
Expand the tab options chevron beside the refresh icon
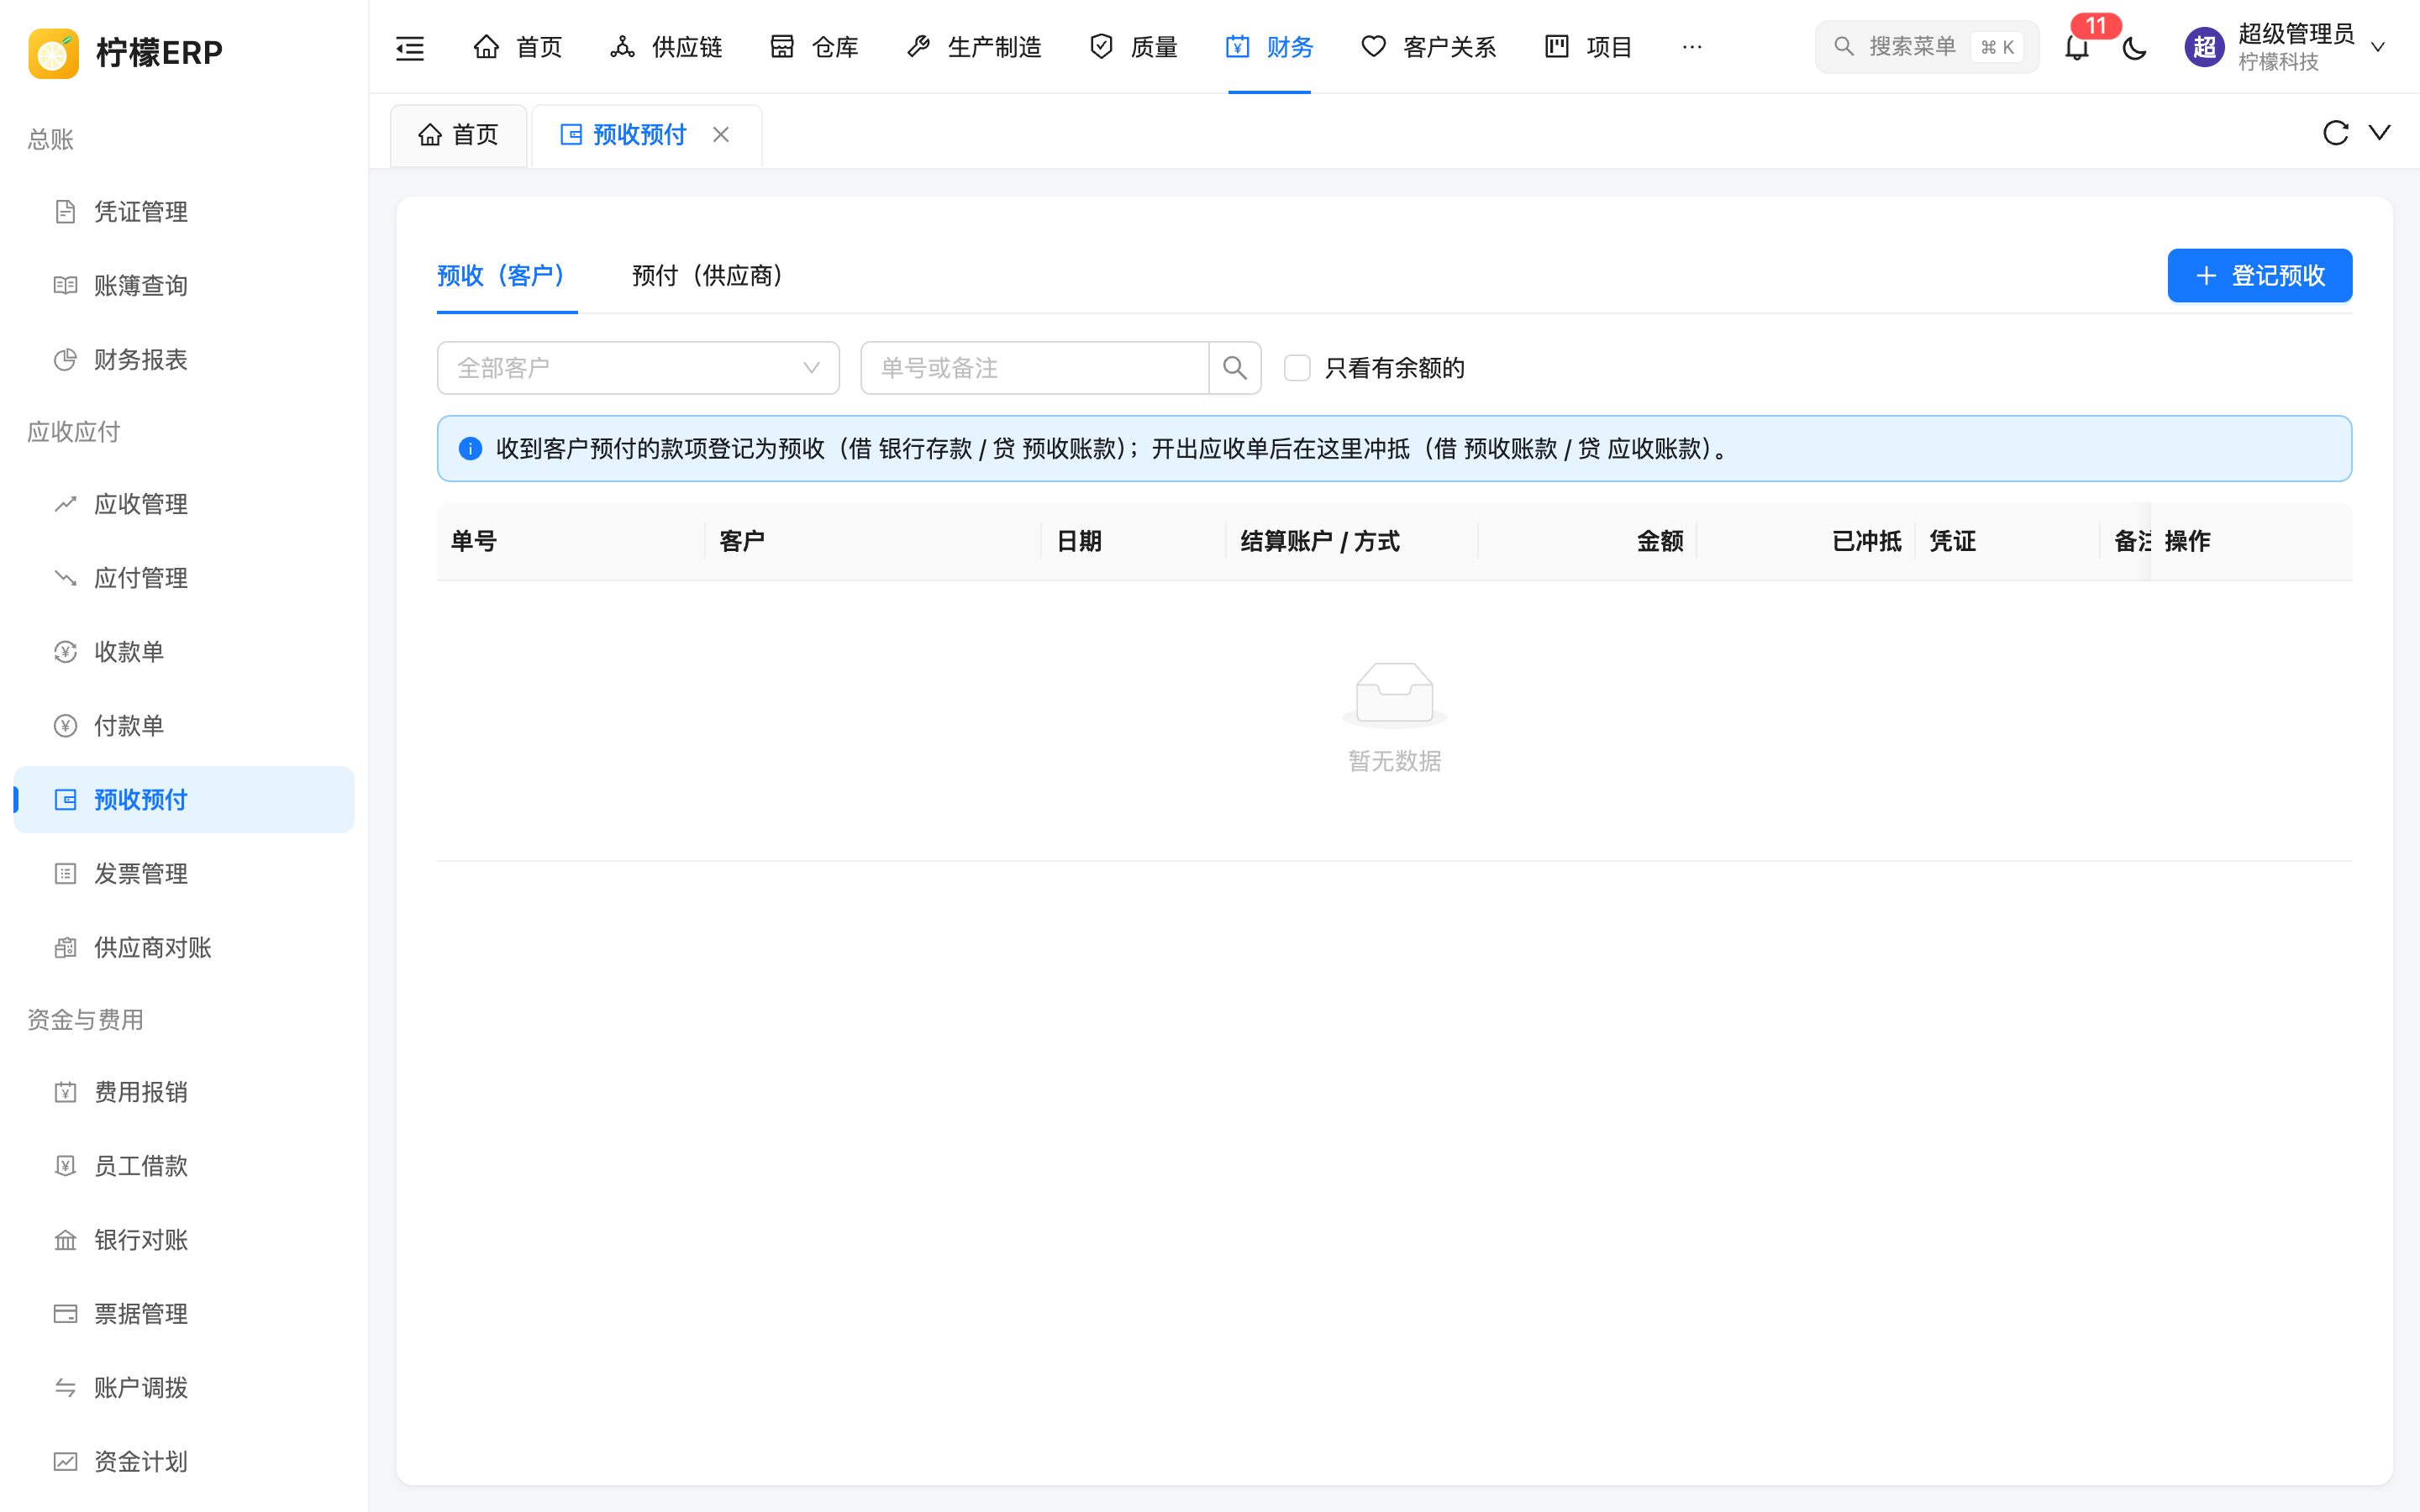(2379, 133)
